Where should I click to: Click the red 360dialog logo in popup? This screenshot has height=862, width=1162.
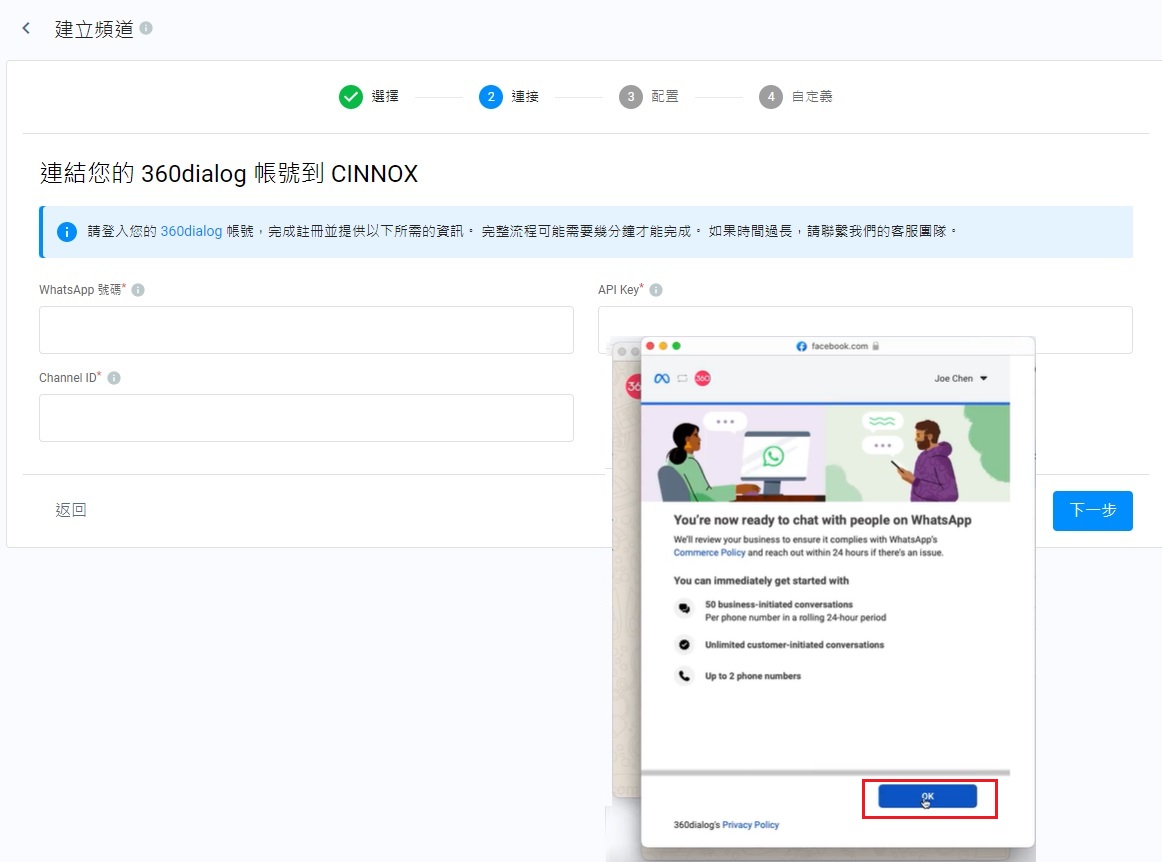click(703, 378)
